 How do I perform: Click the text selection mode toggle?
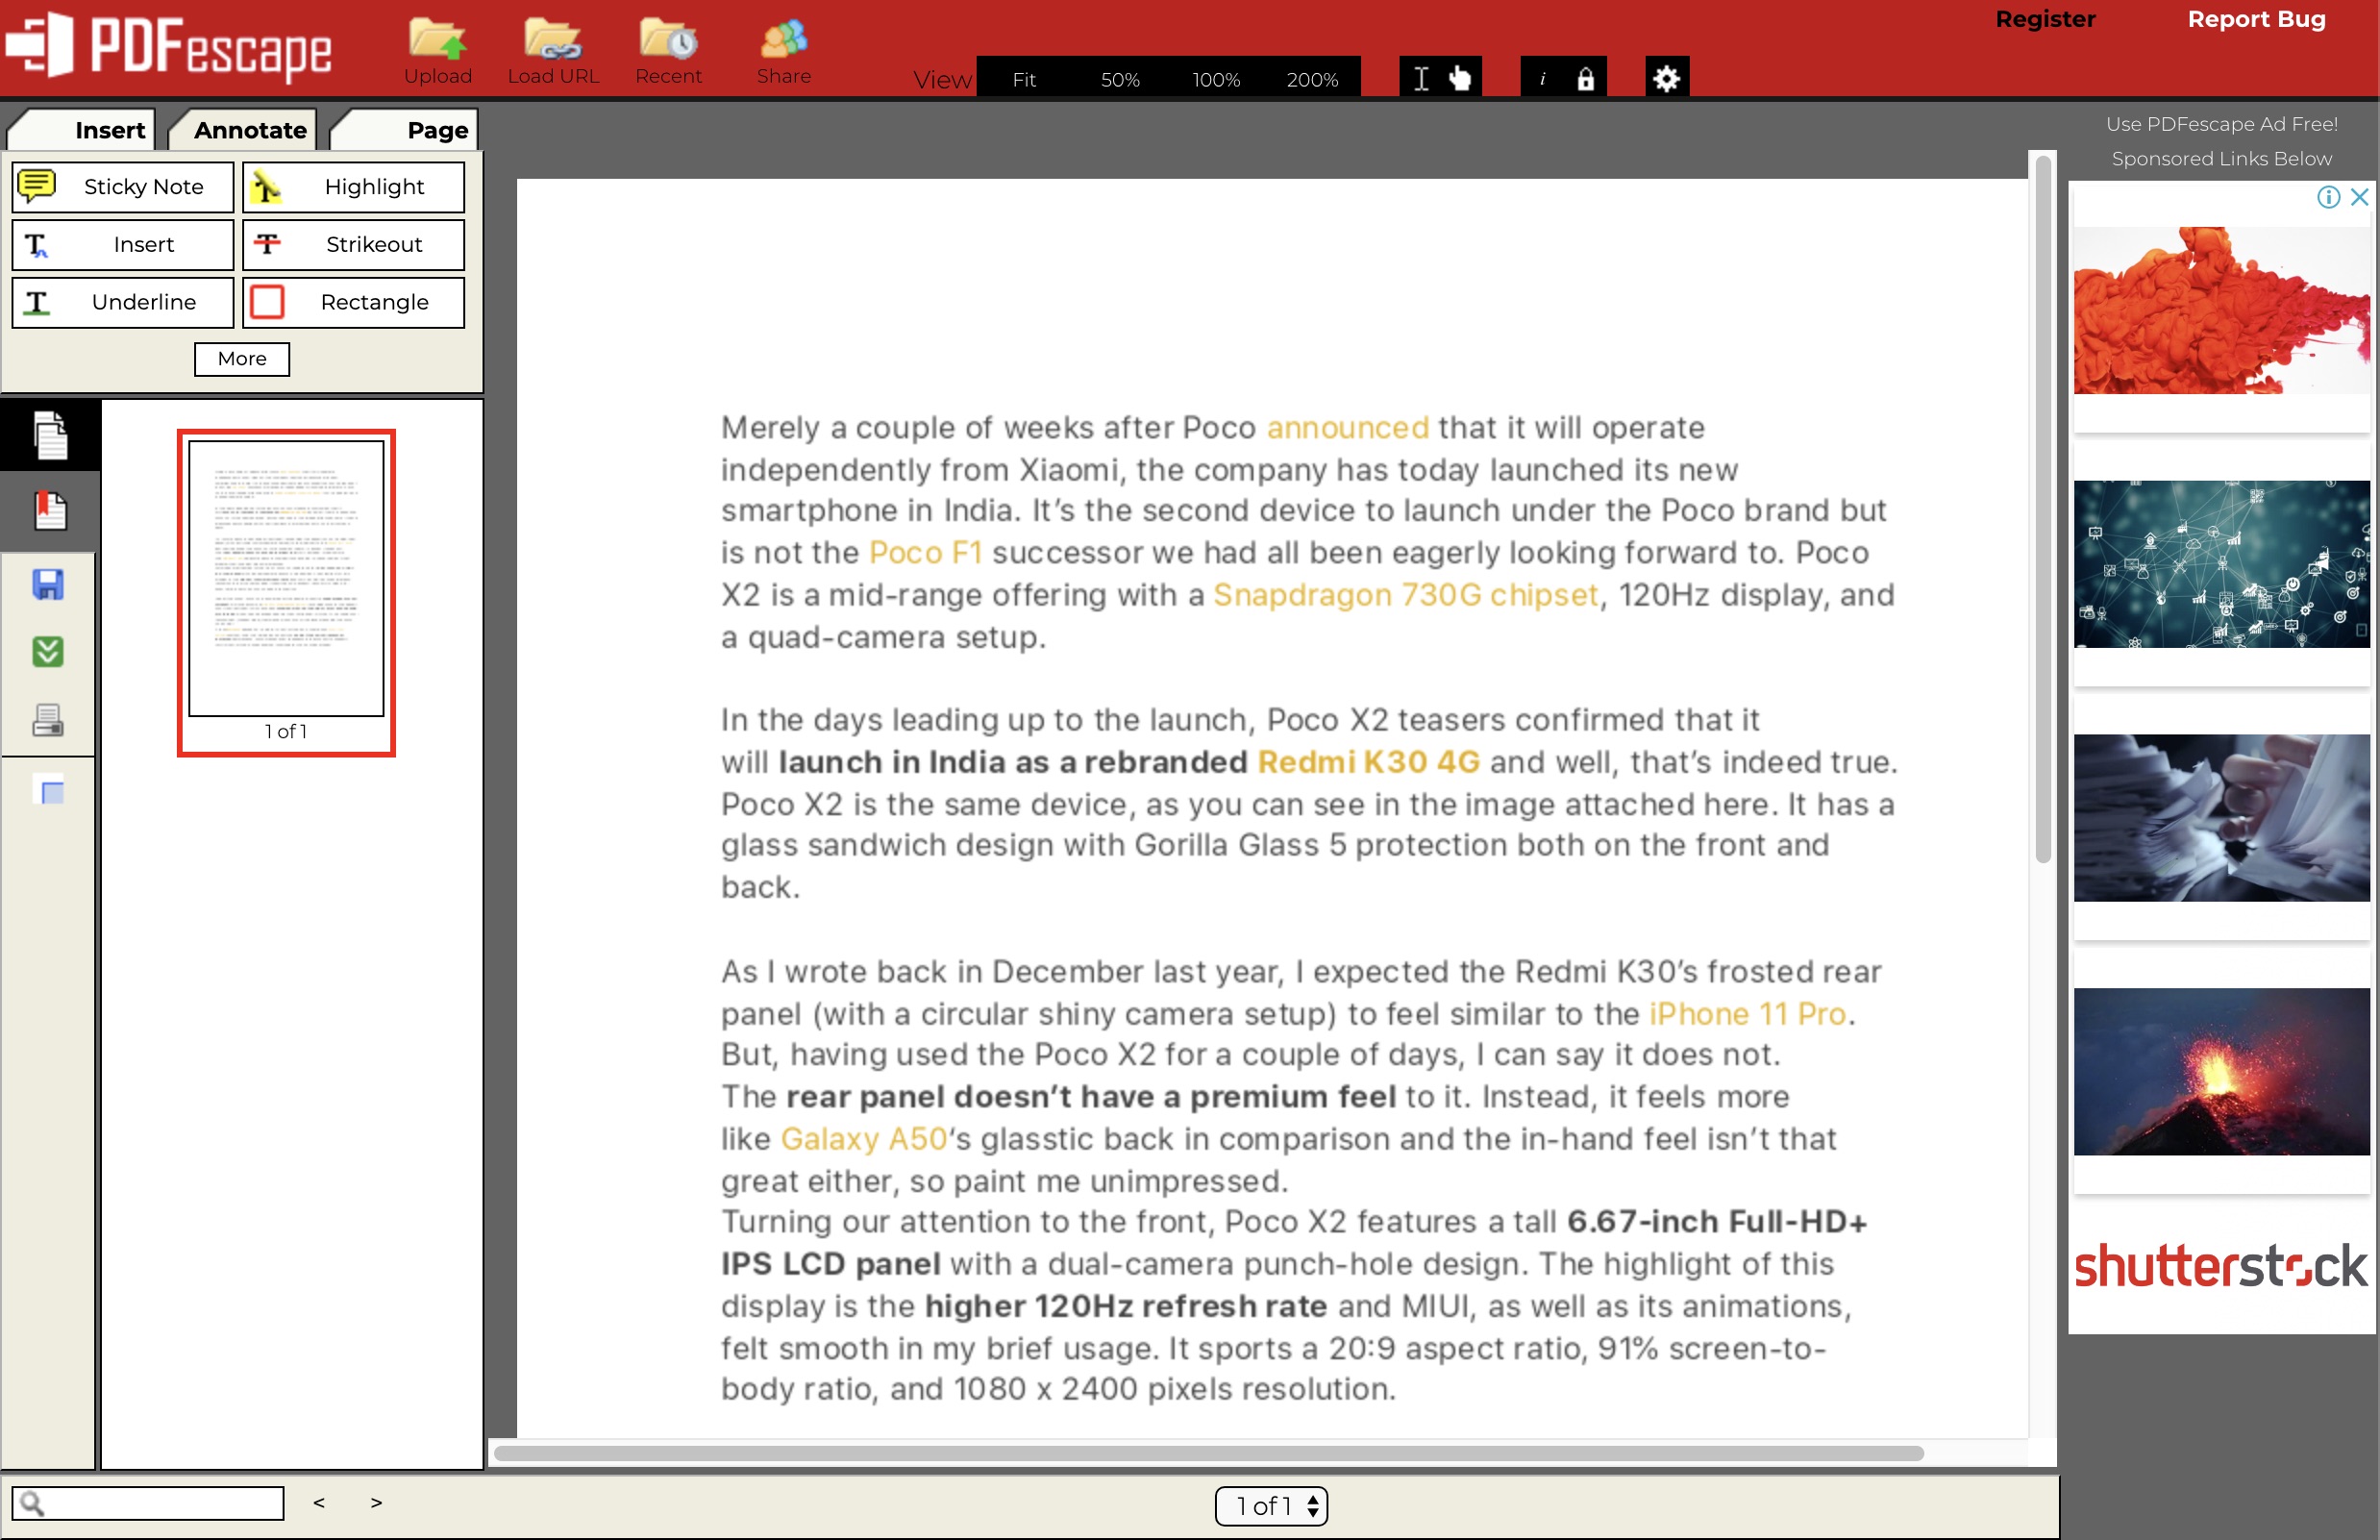[1421, 78]
